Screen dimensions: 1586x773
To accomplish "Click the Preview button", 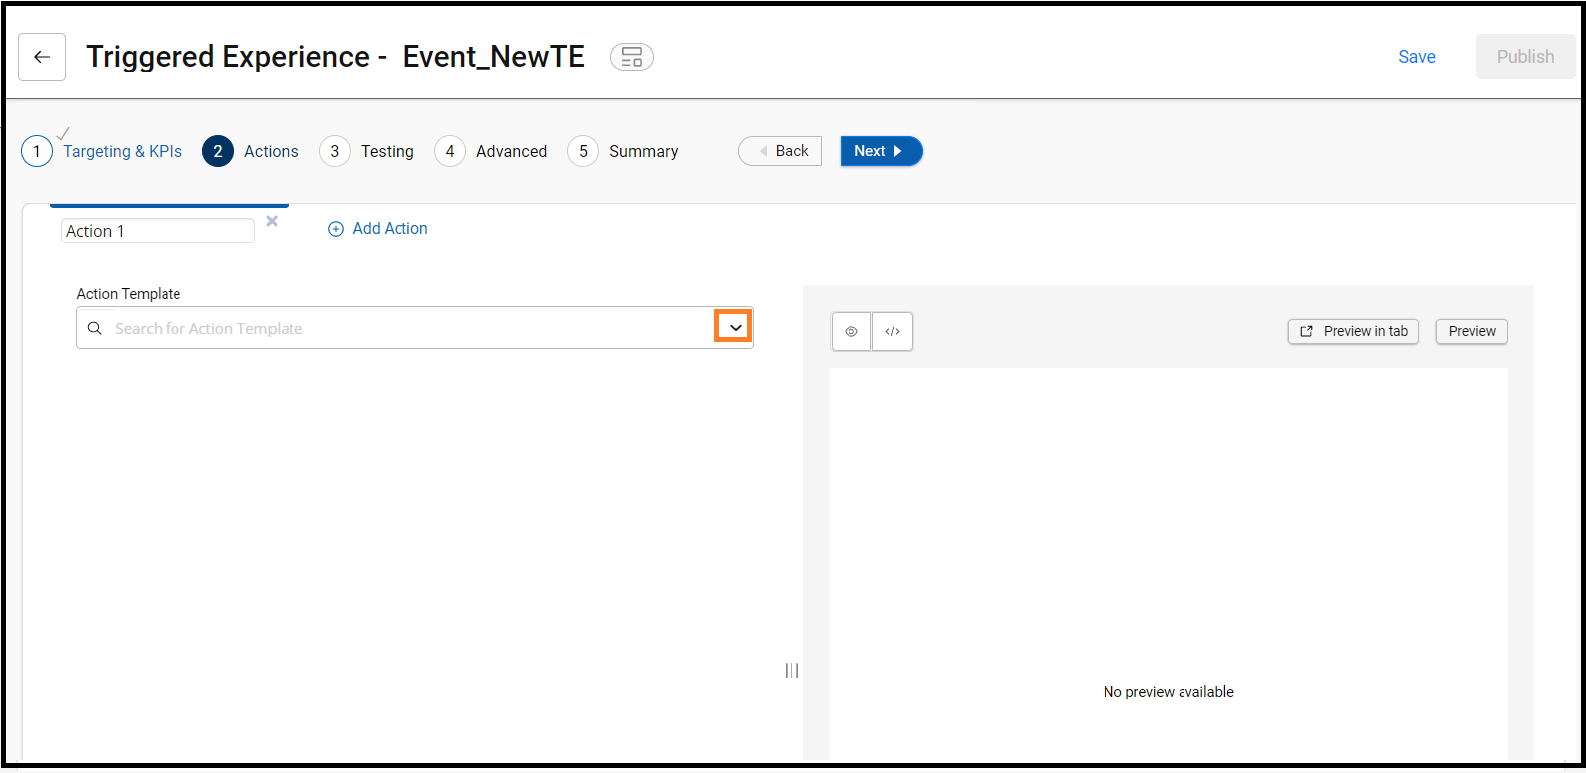I will click(x=1472, y=331).
